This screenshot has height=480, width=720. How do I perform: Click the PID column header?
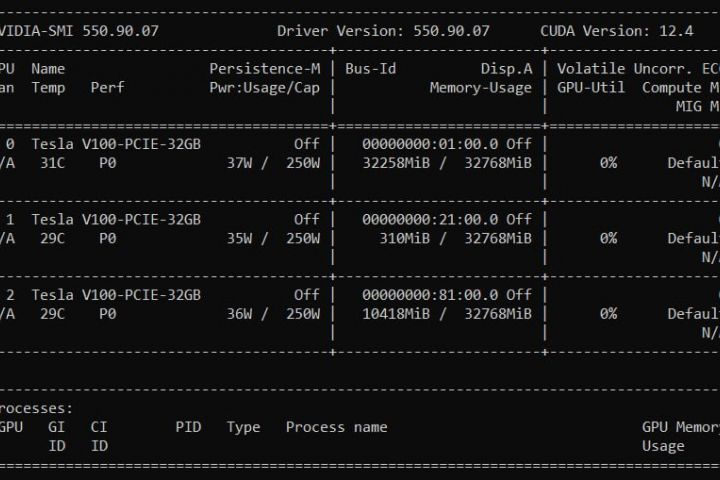point(188,427)
